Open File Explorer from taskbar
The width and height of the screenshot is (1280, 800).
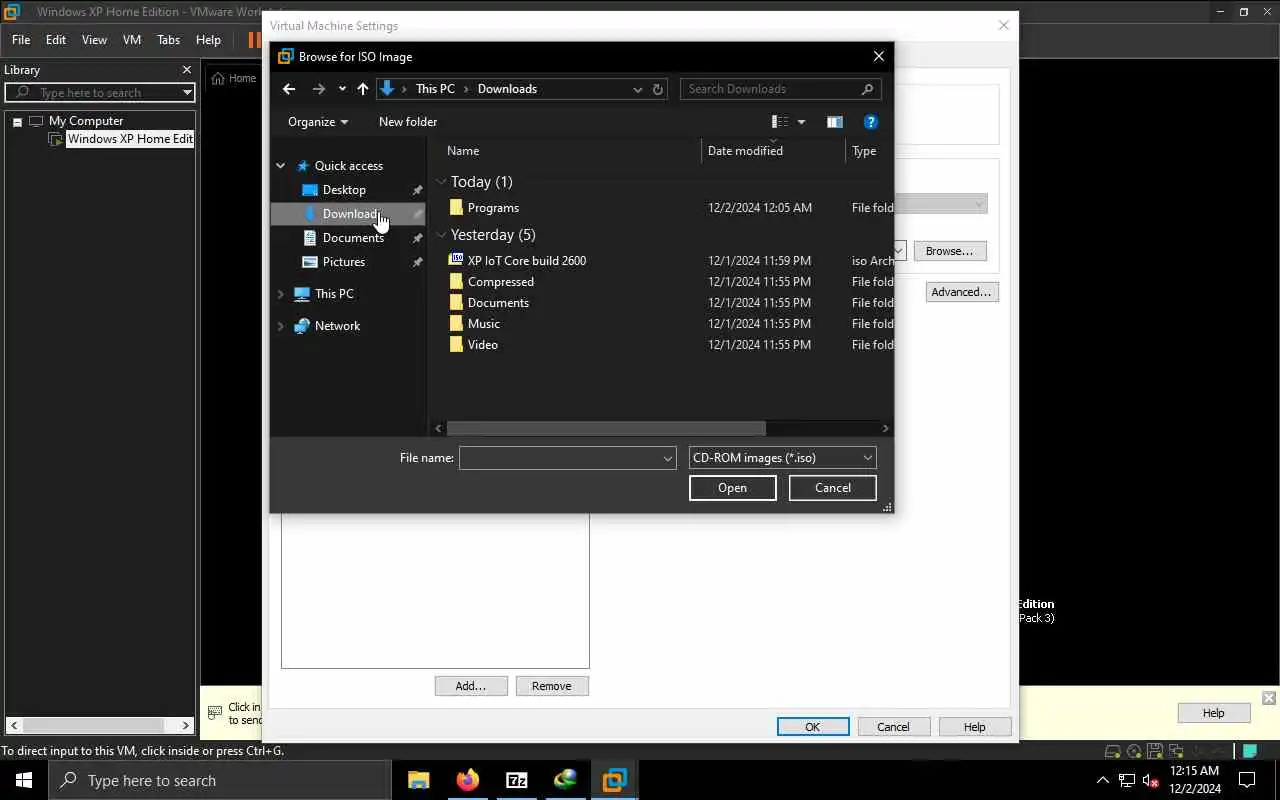click(418, 780)
